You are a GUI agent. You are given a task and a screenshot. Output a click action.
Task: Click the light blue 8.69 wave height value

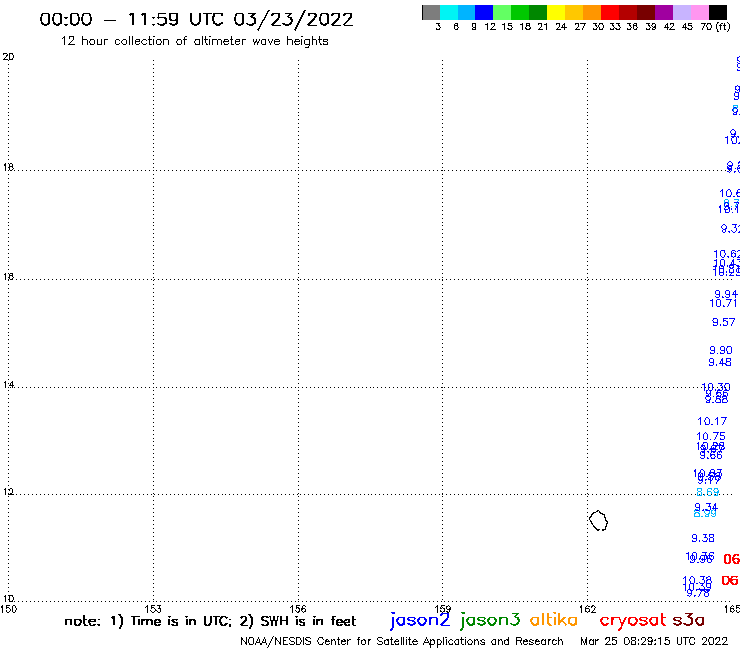tap(708, 492)
